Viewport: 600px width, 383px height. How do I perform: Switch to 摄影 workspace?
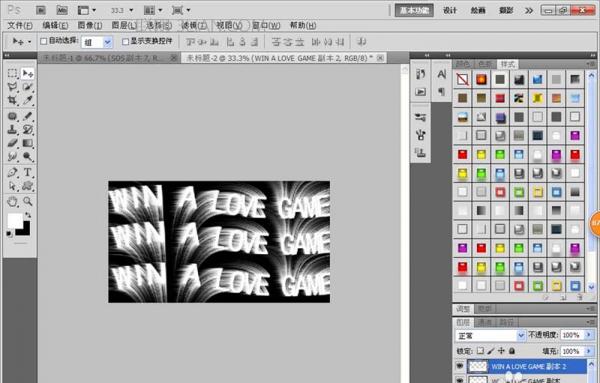(x=506, y=10)
